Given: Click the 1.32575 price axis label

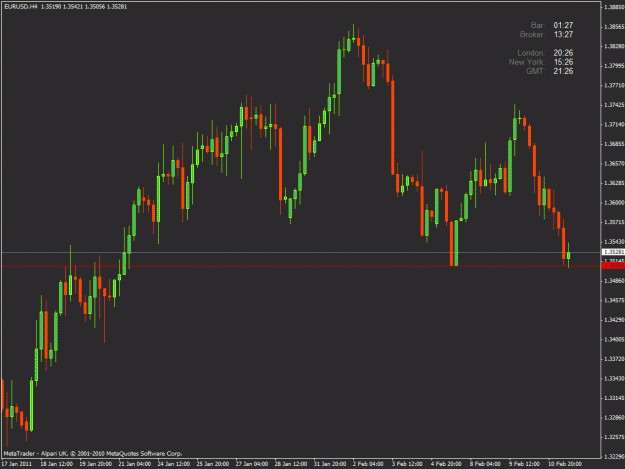Looking at the screenshot, I should (614, 437).
